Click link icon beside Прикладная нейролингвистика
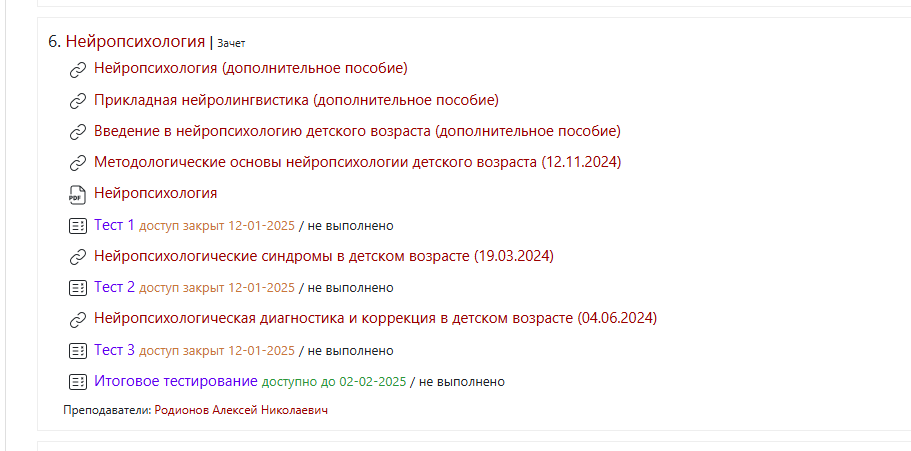Viewport: 911px width, 451px height. (x=77, y=101)
